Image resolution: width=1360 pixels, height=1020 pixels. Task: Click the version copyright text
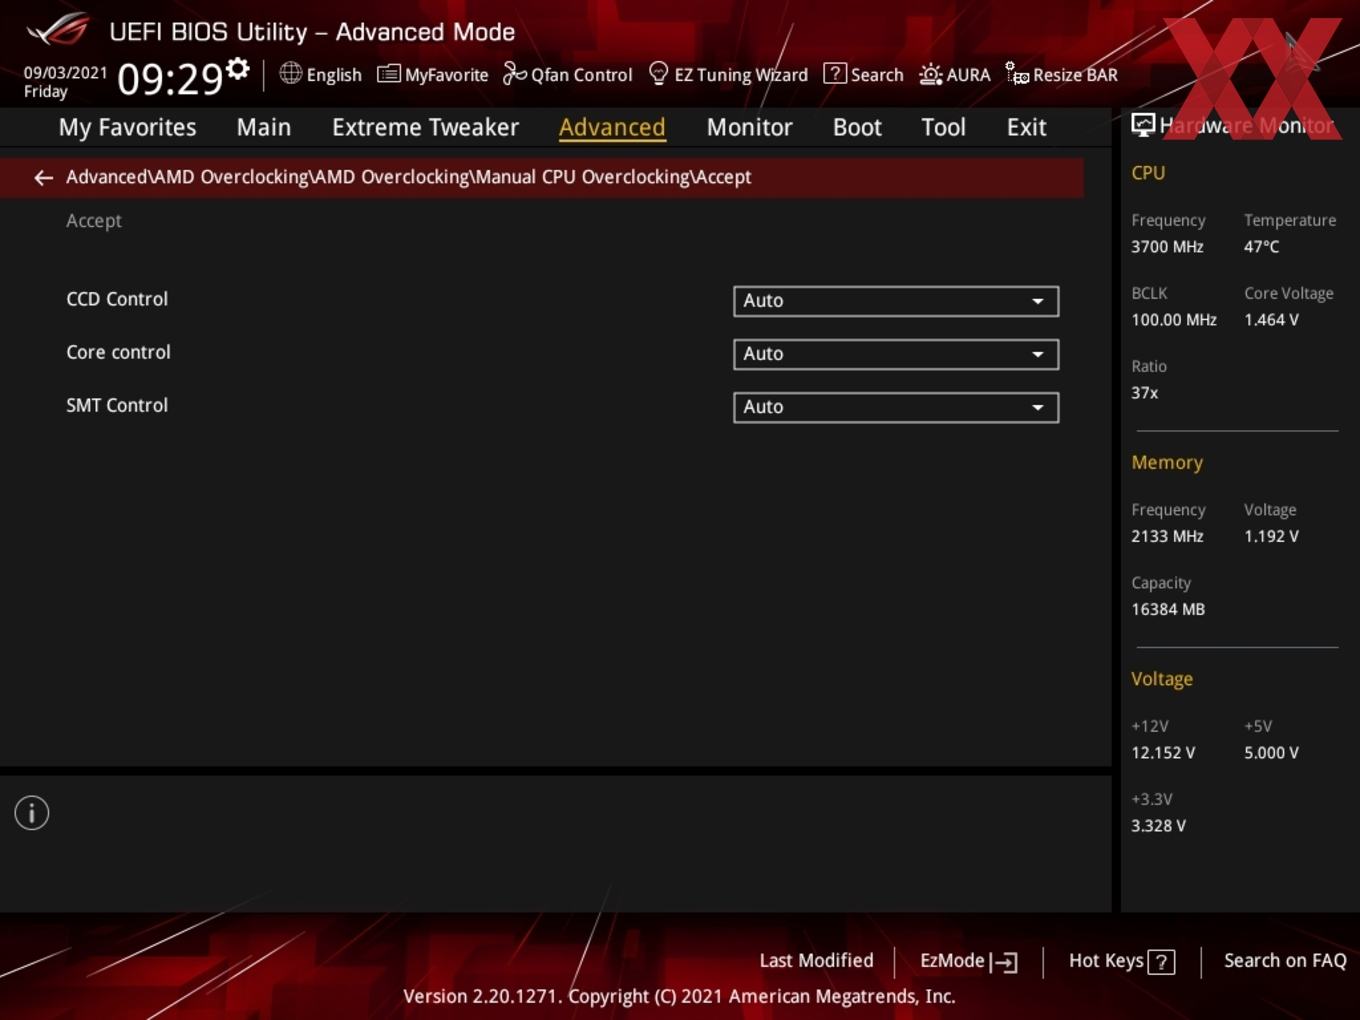[x=679, y=996]
